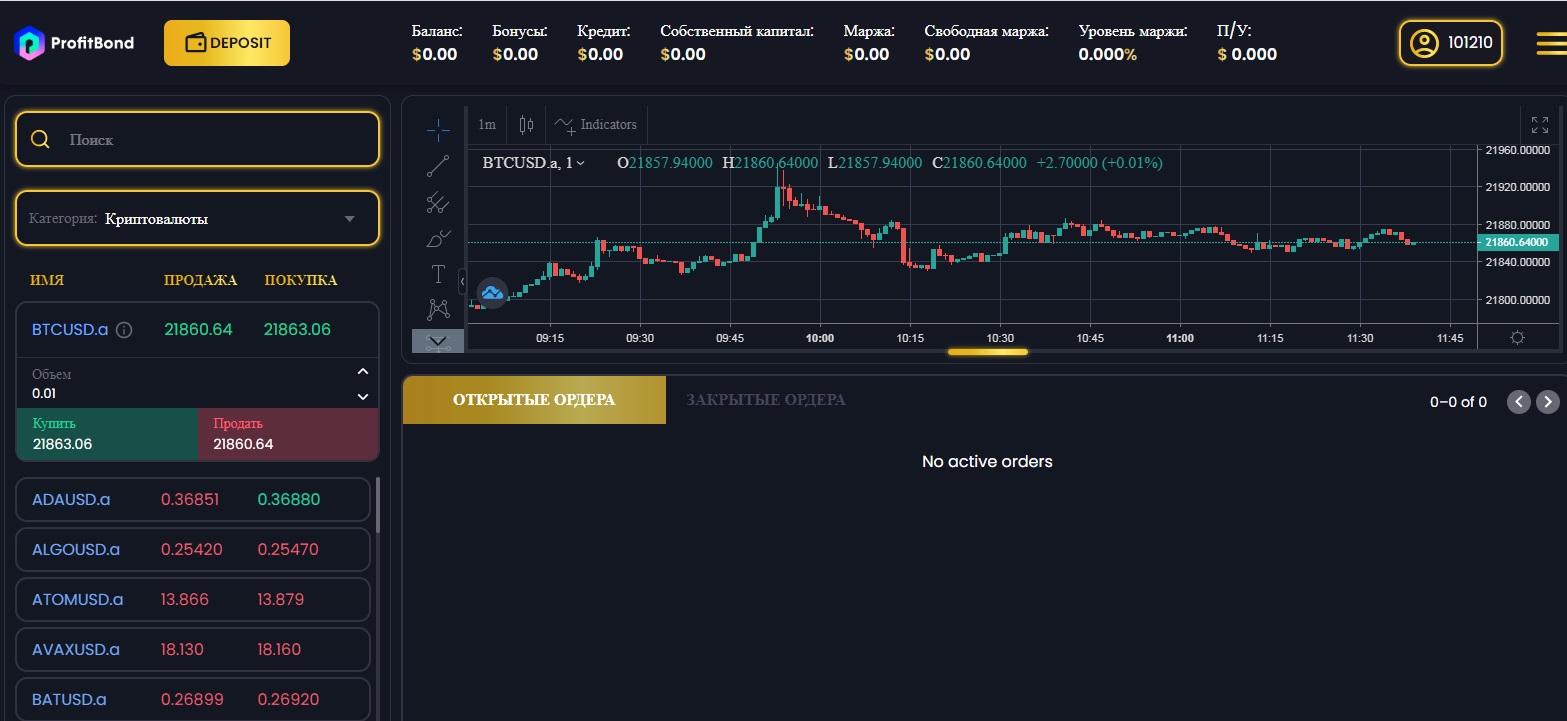Viewport: 1567px width, 721px height.
Task: Click the Купить 21863.06 buy button
Action: [x=107, y=434]
